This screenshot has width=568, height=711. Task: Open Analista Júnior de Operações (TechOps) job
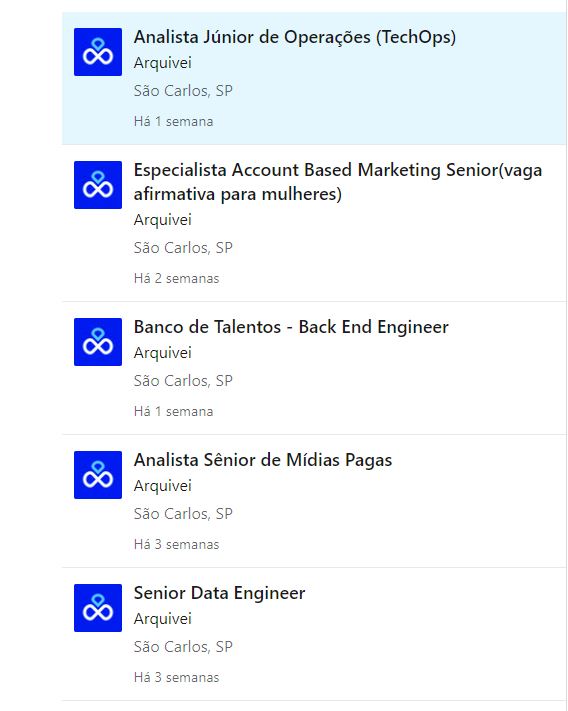tap(295, 37)
